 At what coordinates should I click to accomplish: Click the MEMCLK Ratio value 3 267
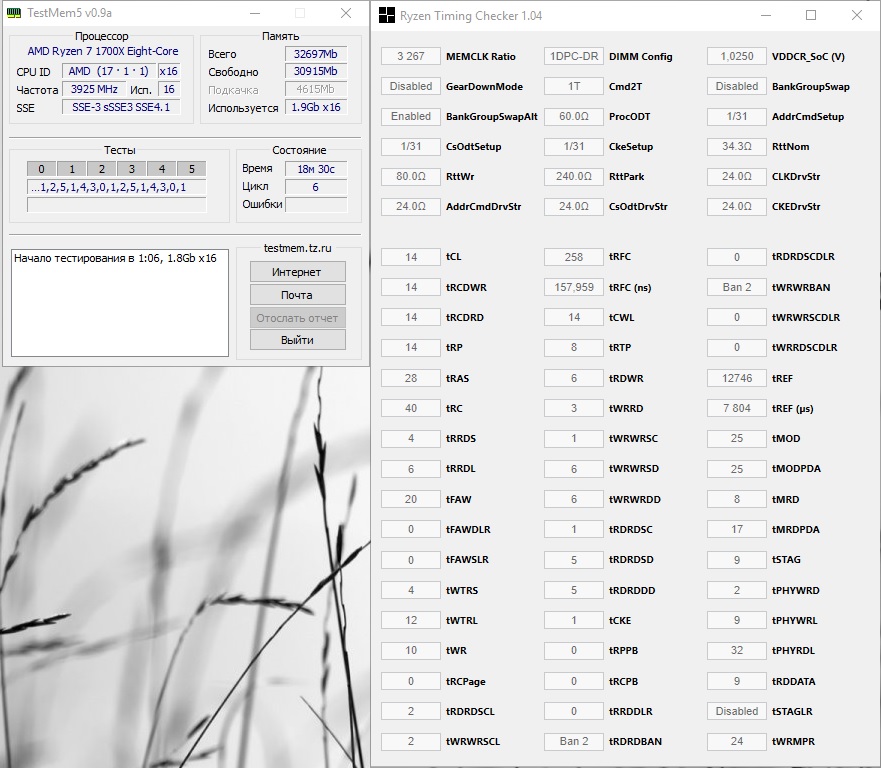[411, 56]
